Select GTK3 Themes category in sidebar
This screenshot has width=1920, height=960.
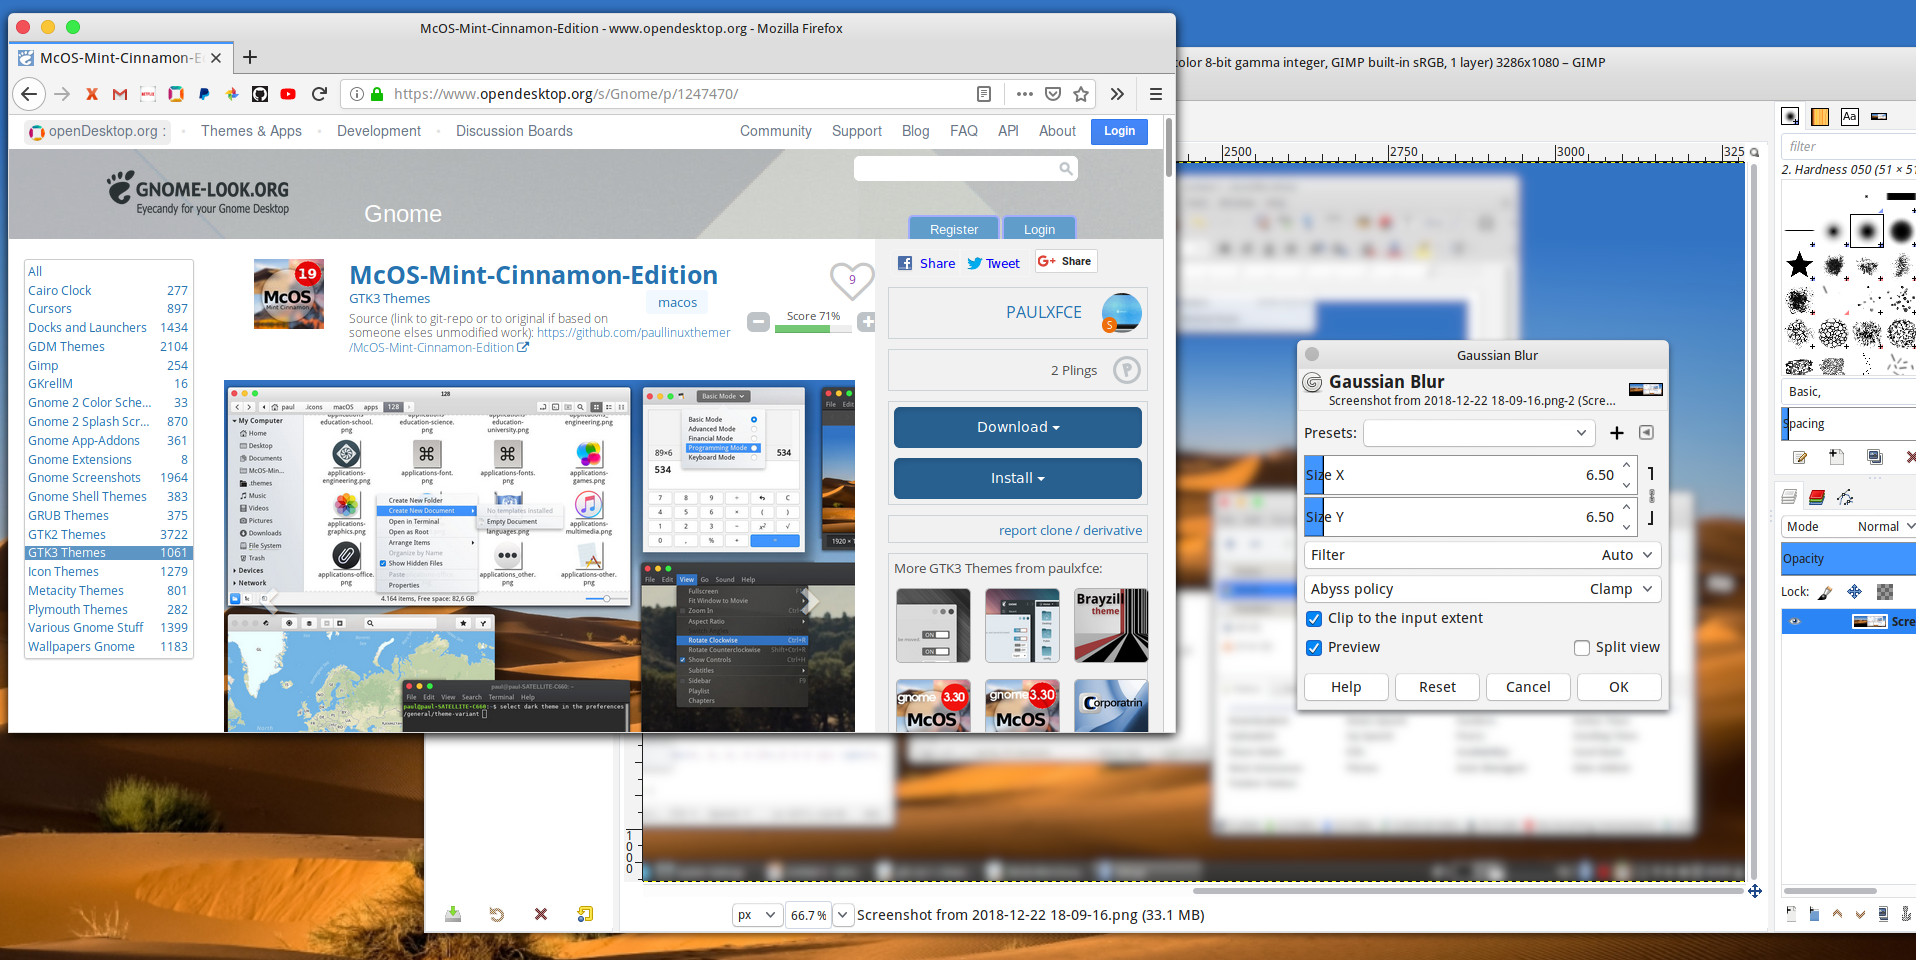click(x=108, y=553)
